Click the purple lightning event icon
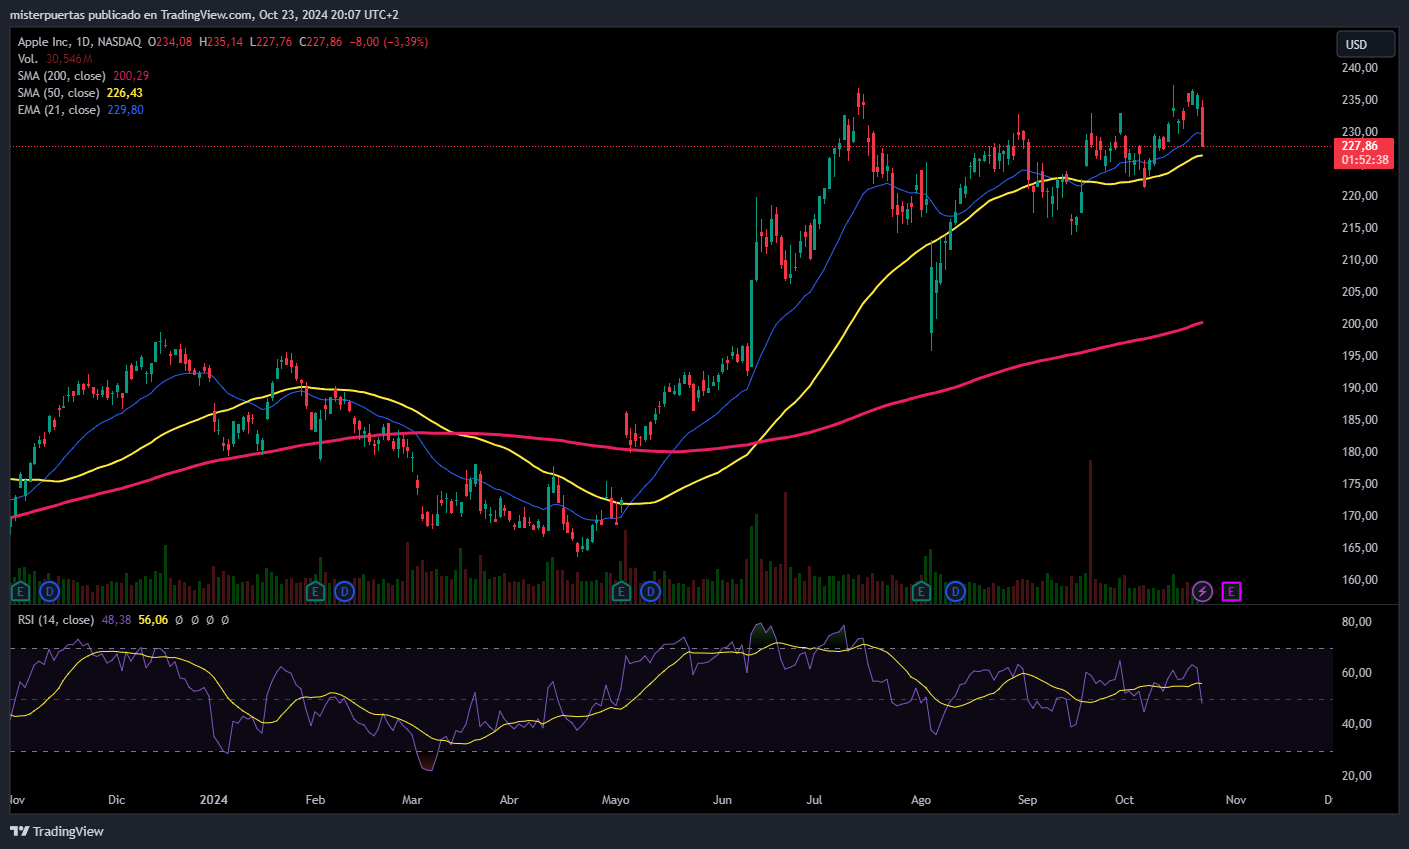The width and height of the screenshot is (1409, 849). (x=1202, y=592)
